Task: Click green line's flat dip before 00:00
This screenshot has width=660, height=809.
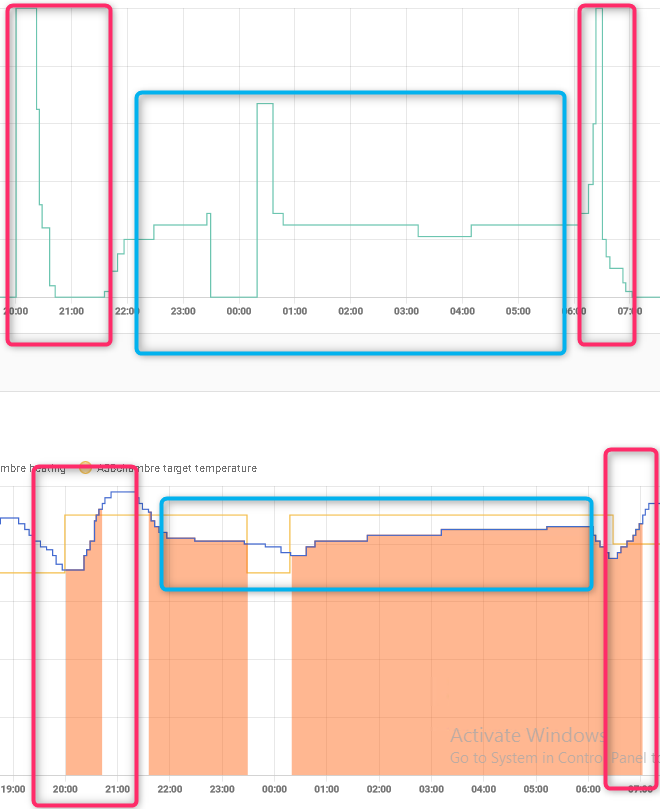Action: pyautogui.click(x=233, y=297)
